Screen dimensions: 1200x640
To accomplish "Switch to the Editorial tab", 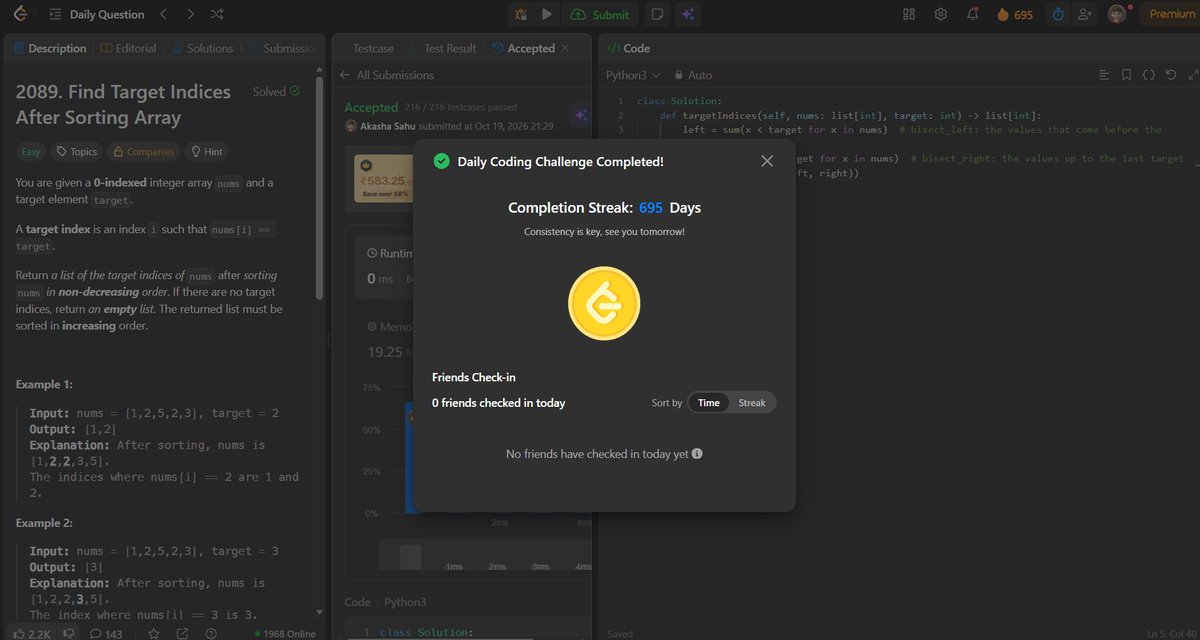I will 129,48.
